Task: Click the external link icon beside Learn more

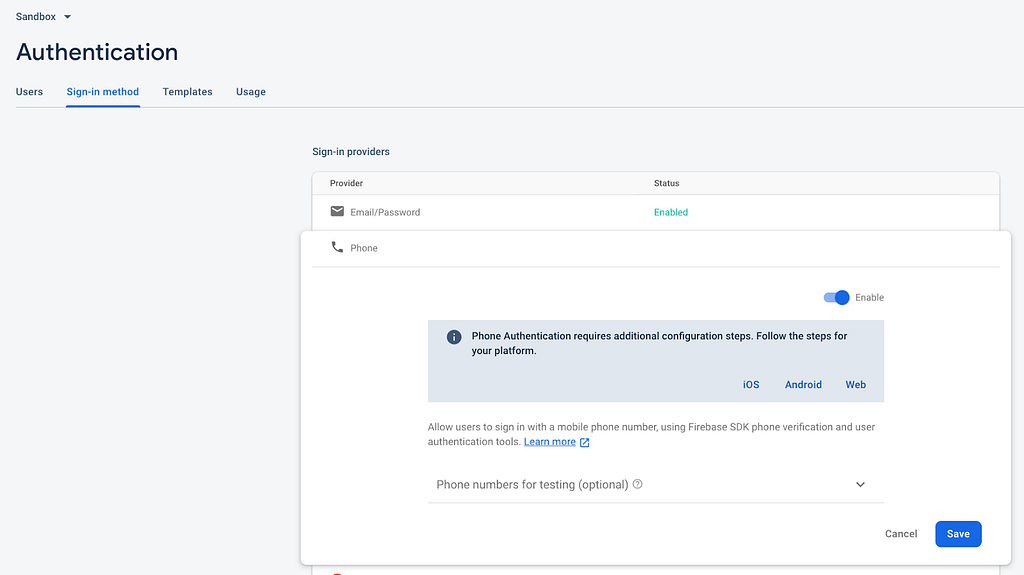Action: 584,442
